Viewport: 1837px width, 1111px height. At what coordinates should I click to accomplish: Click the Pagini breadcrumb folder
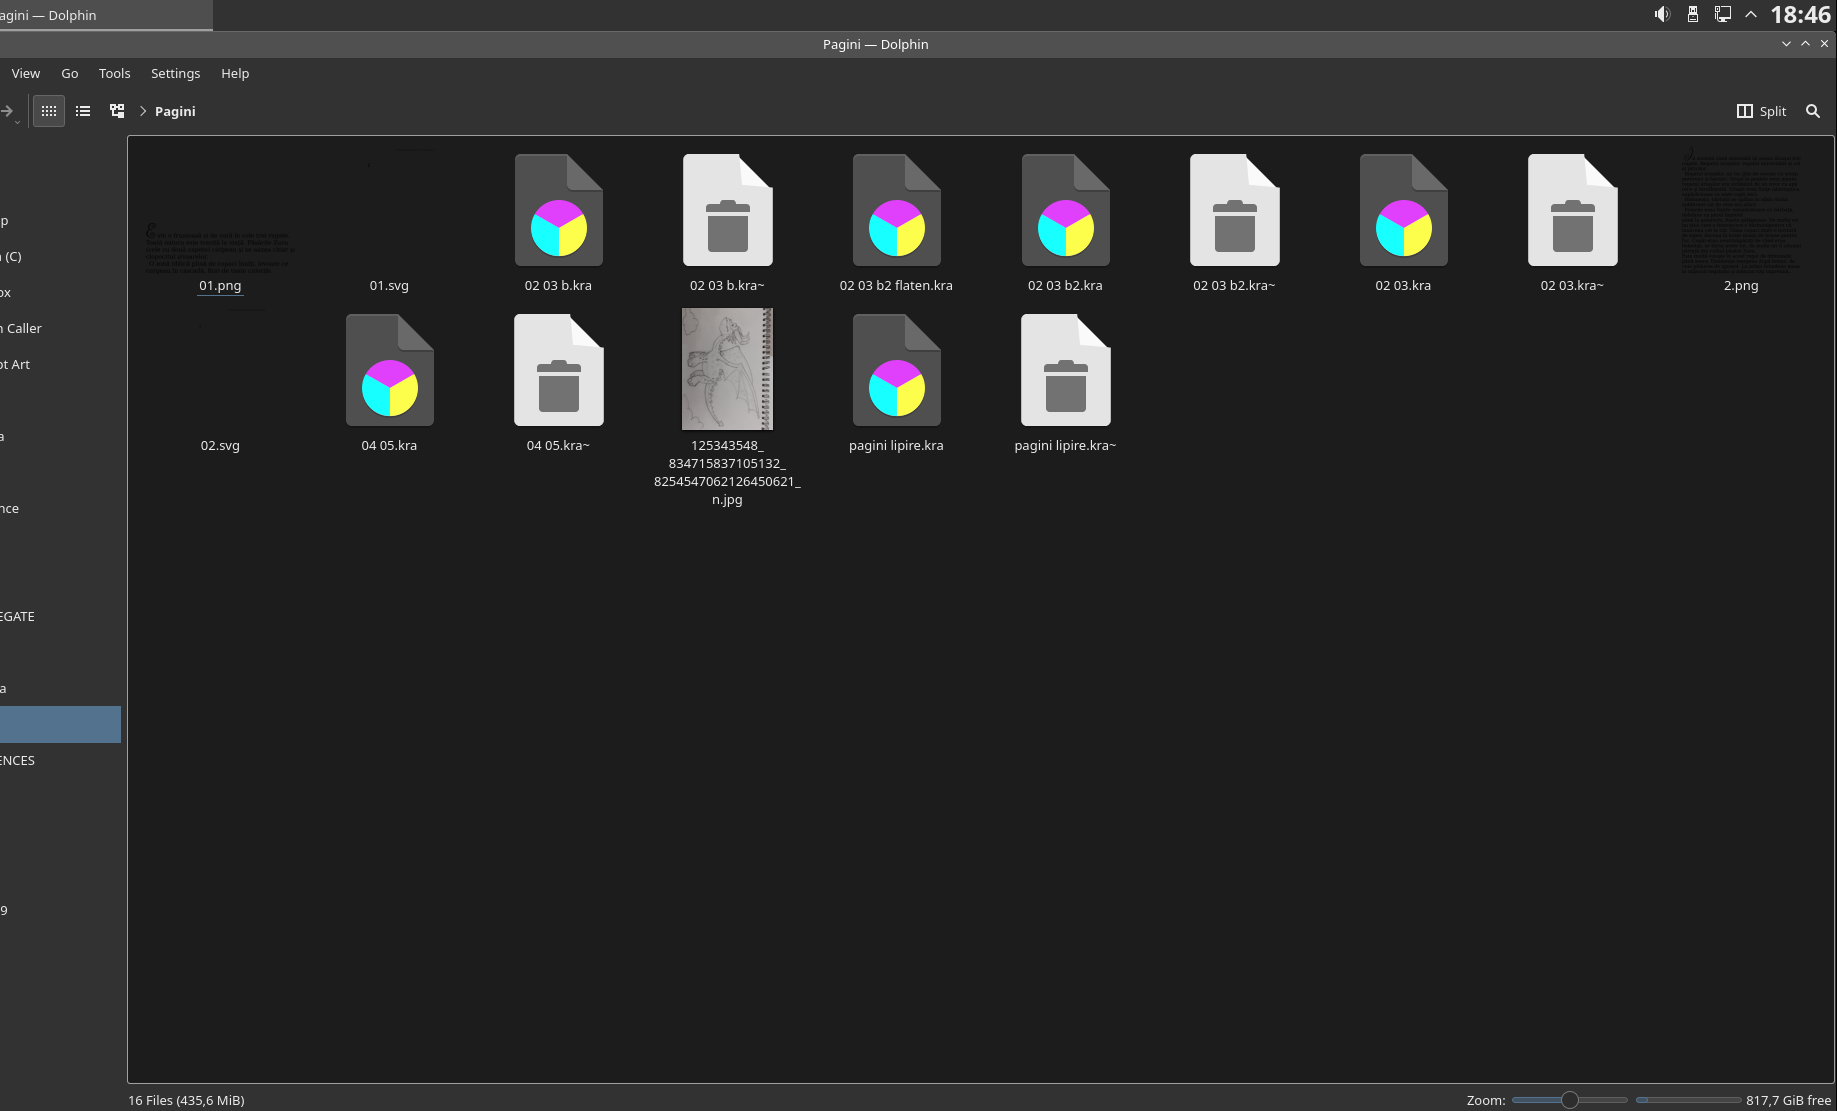coord(175,111)
